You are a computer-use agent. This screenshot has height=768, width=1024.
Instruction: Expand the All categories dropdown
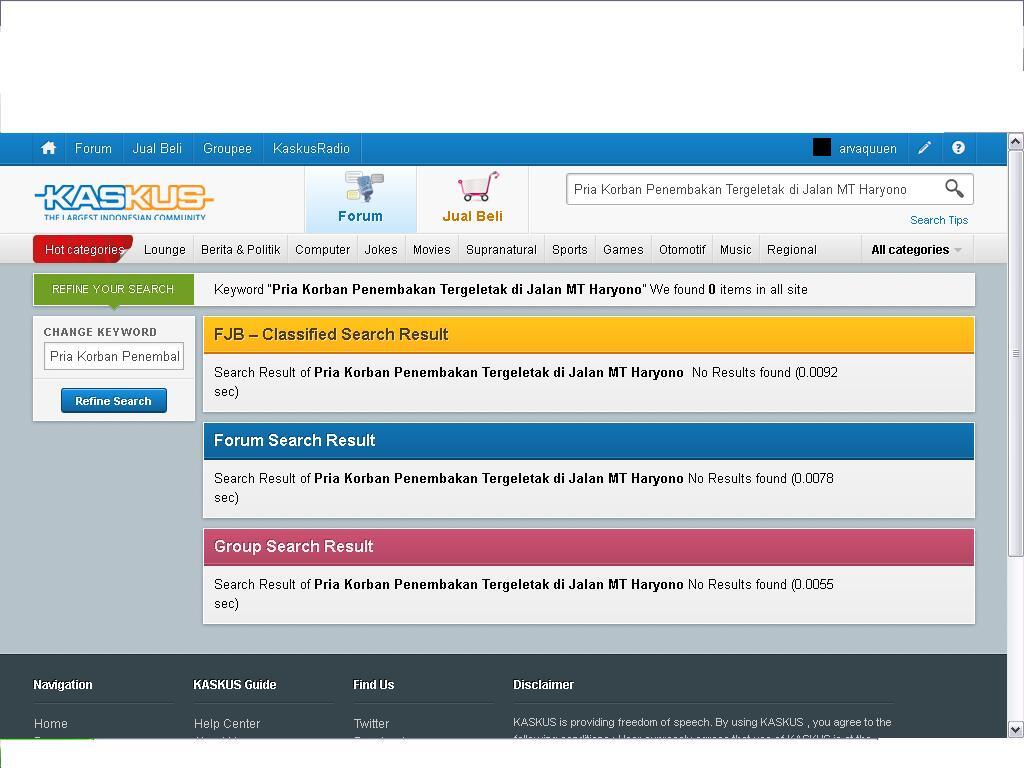916,249
